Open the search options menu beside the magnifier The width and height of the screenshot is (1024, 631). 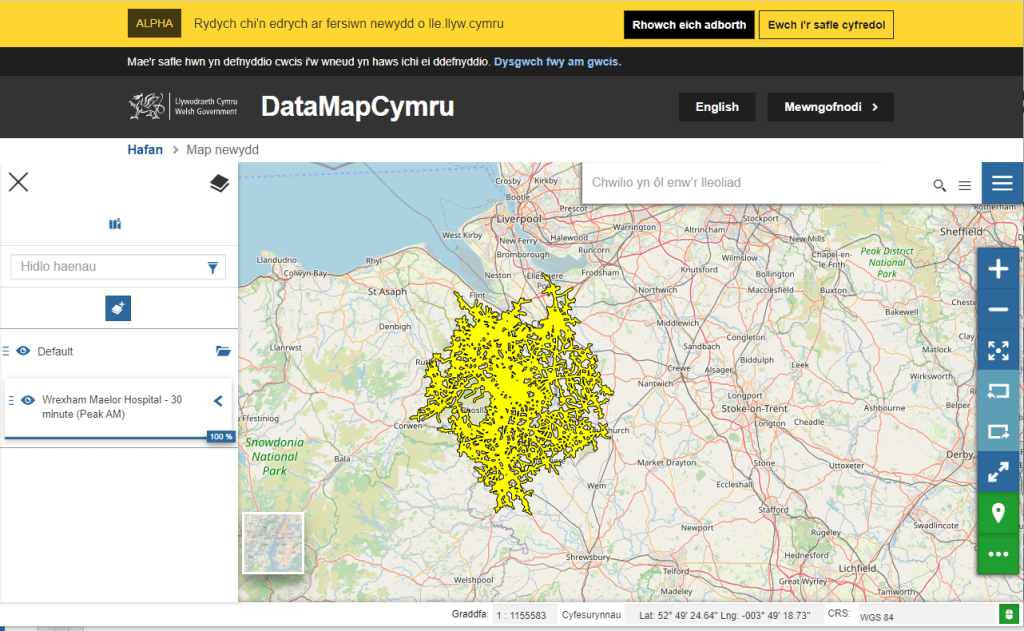click(x=965, y=185)
